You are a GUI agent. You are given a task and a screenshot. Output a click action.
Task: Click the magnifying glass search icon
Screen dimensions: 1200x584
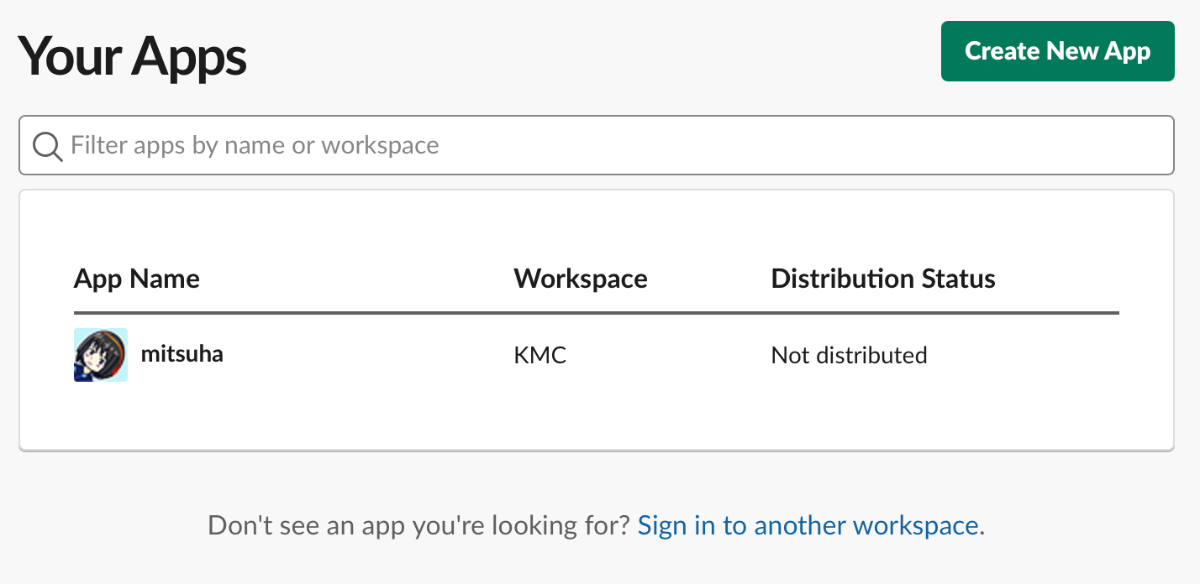coord(48,146)
